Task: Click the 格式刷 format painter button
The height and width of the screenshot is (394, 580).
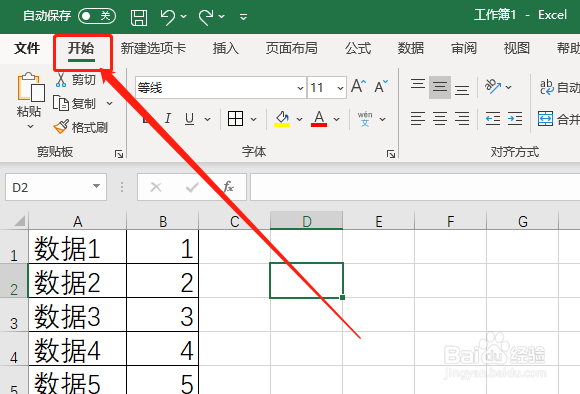Action: [x=81, y=127]
